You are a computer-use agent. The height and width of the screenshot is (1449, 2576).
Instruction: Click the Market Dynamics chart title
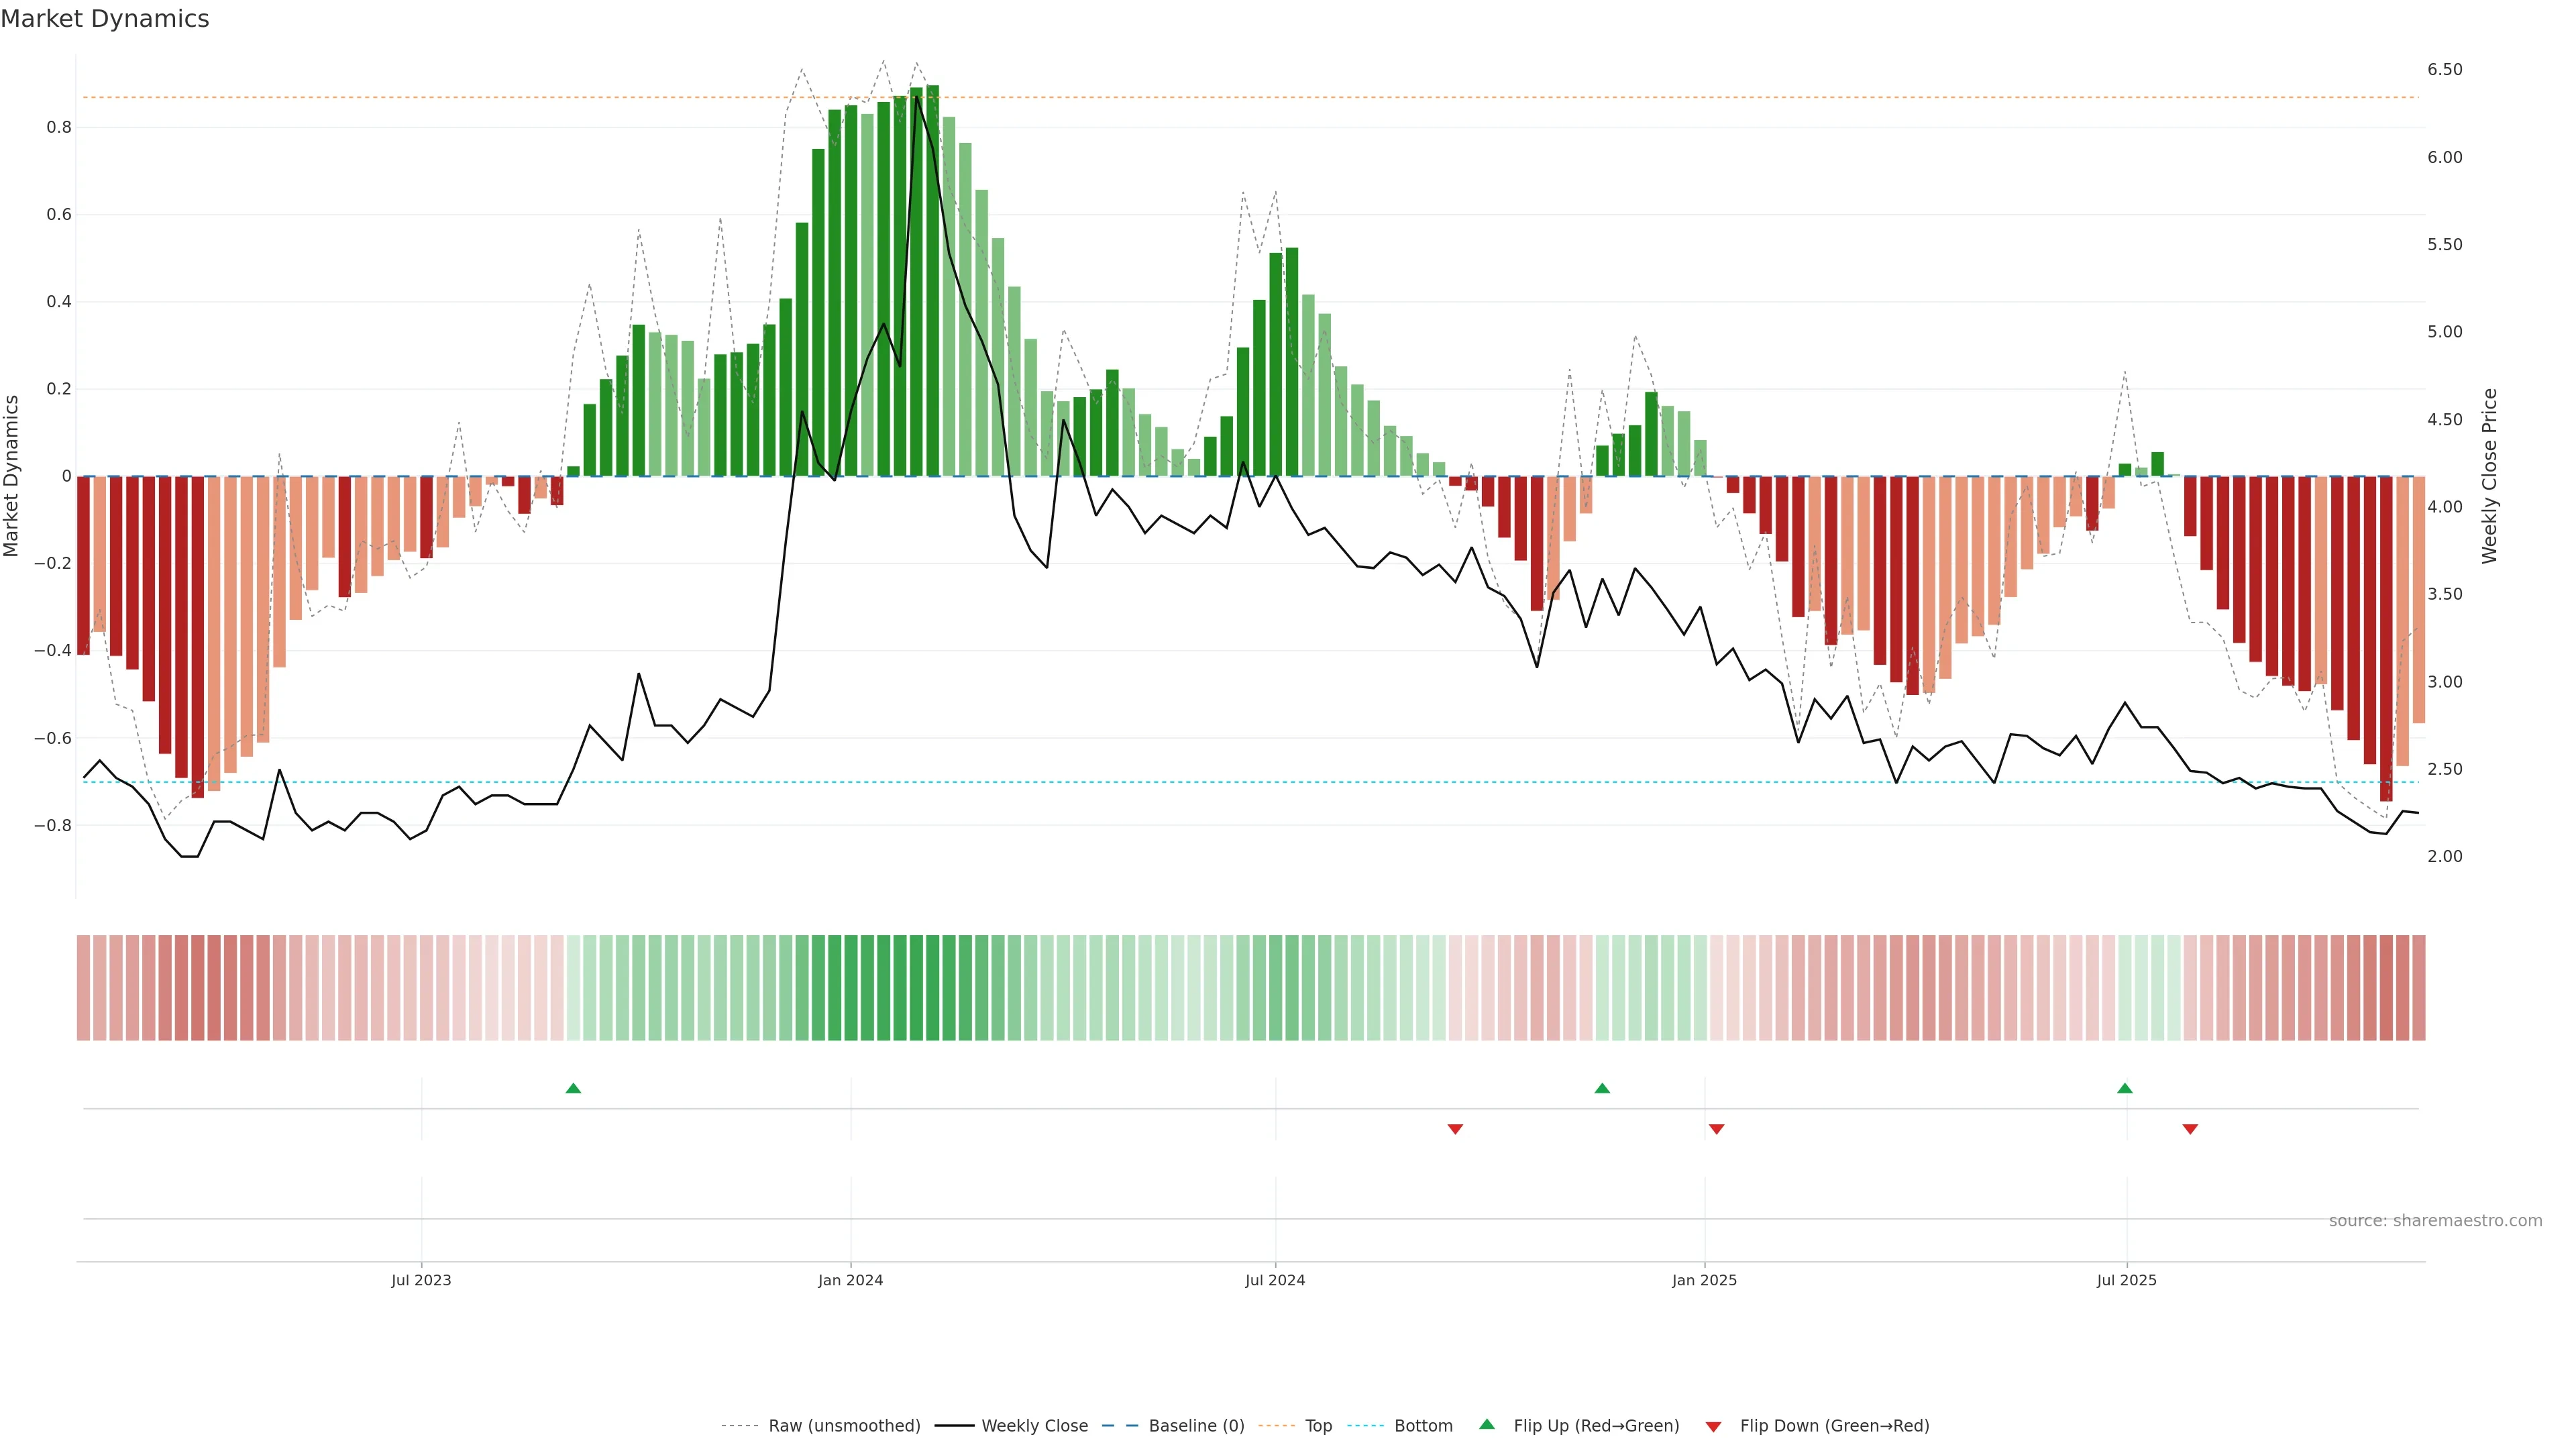105,19
